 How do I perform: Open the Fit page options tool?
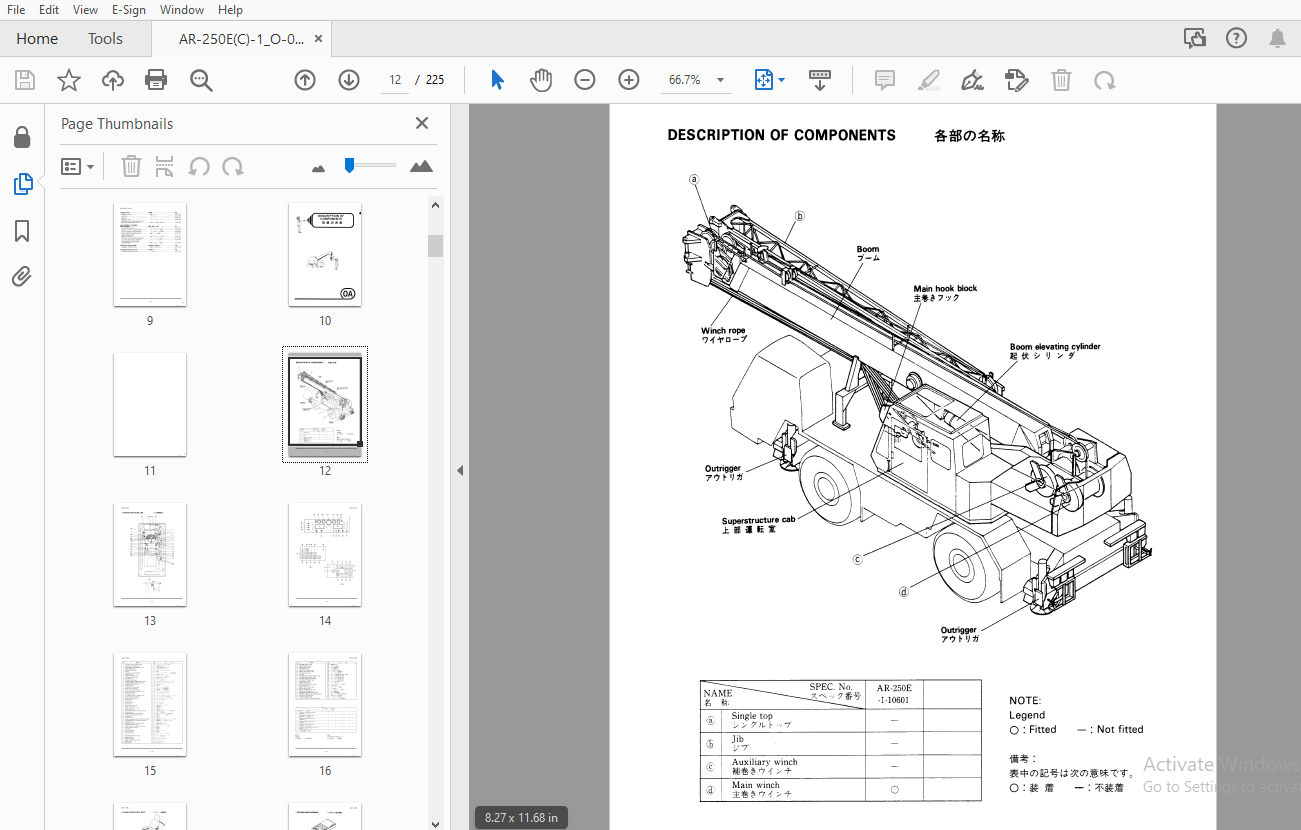click(763, 80)
